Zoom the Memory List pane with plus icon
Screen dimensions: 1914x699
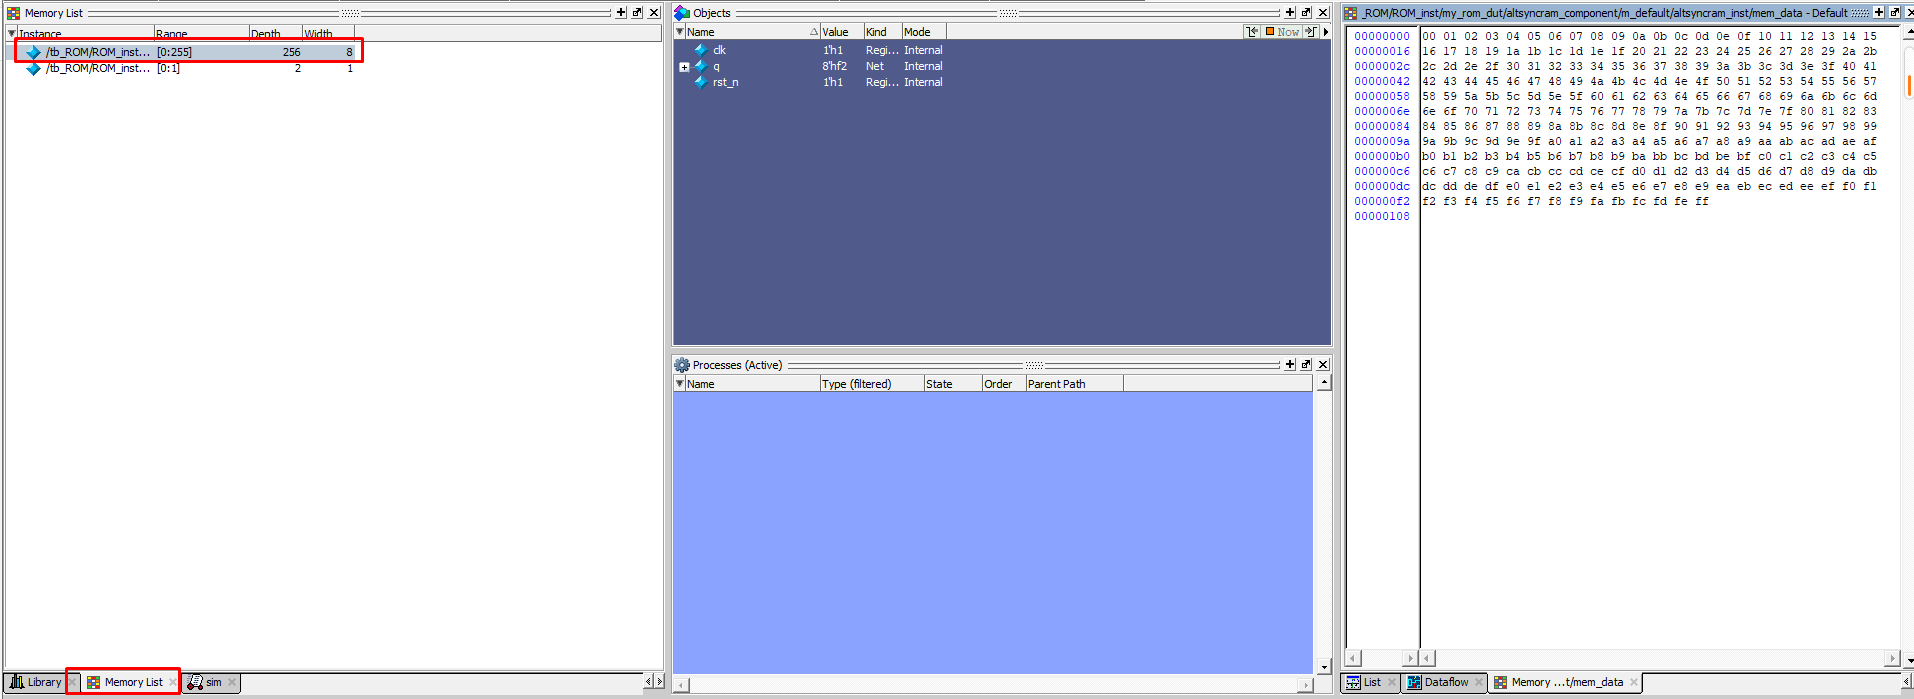click(x=621, y=13)
